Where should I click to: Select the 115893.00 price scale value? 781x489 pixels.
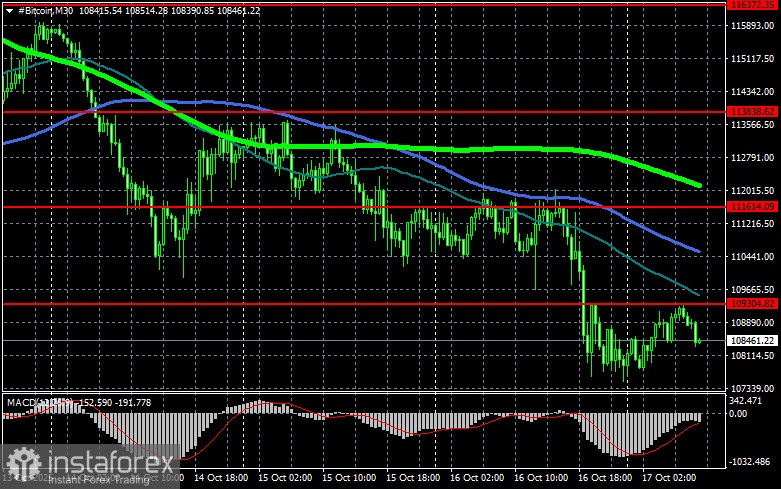pos(752,25)
